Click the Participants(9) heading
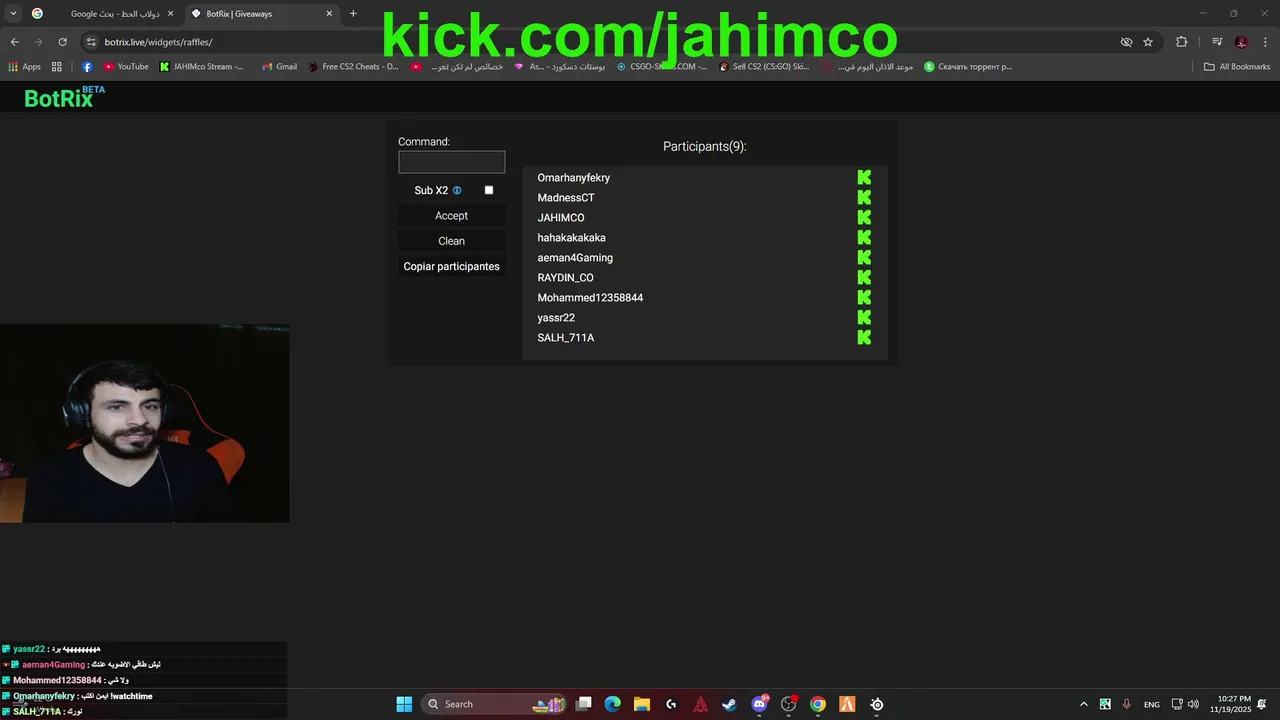 (x=705, y=146)
